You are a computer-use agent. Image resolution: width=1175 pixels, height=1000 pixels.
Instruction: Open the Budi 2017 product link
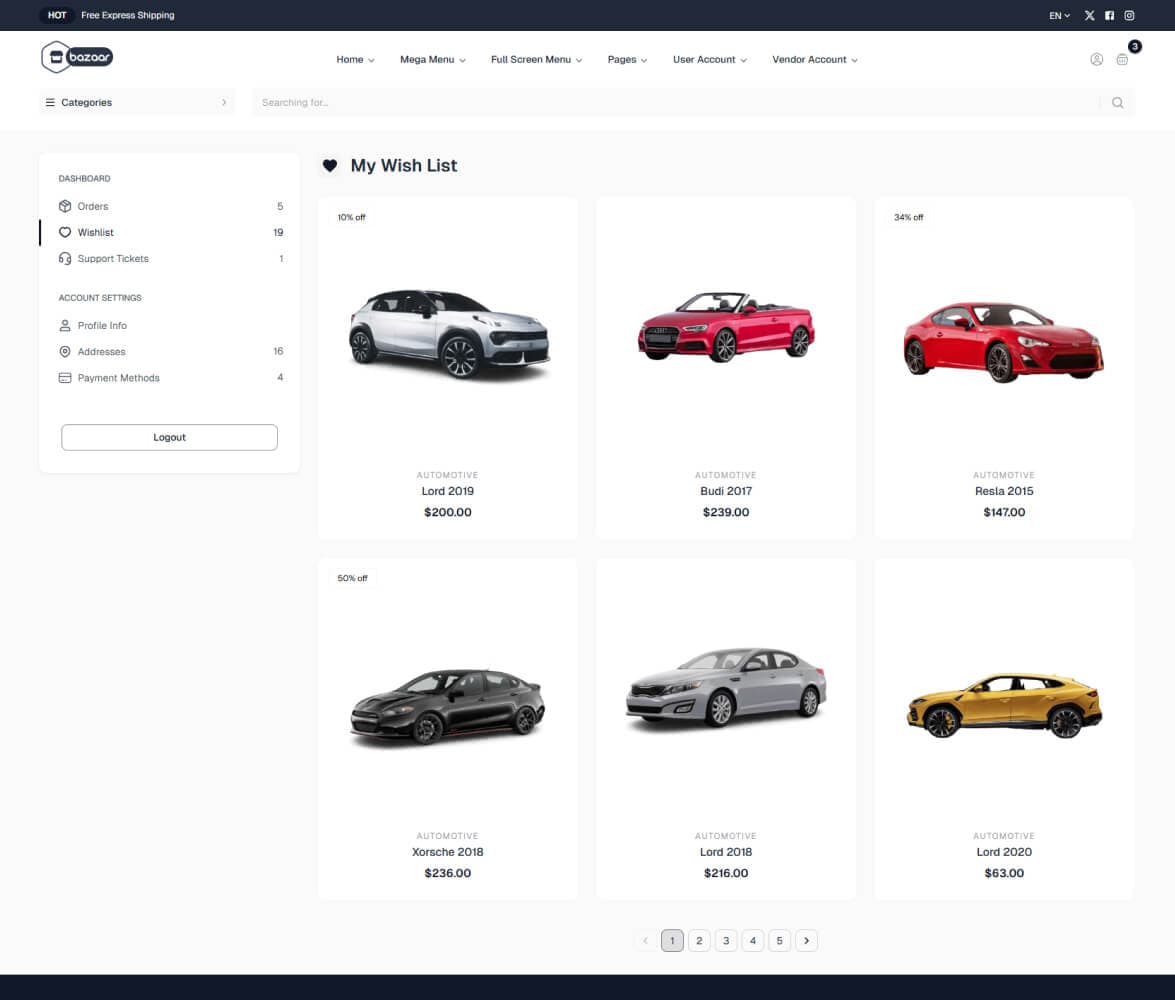[x=725, y=491]
